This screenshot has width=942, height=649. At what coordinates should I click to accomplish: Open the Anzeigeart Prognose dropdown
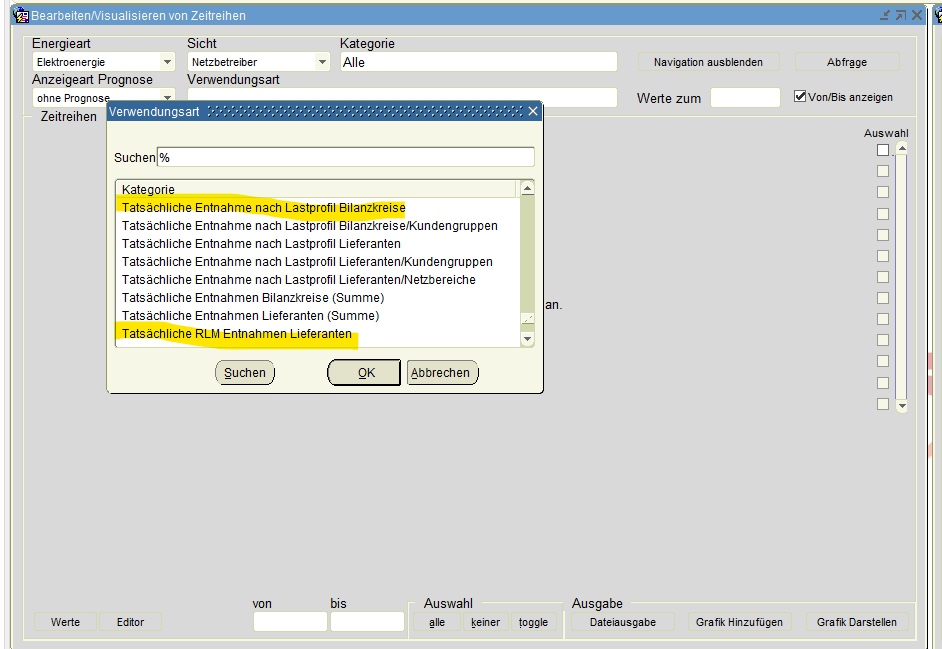[167, 98]
